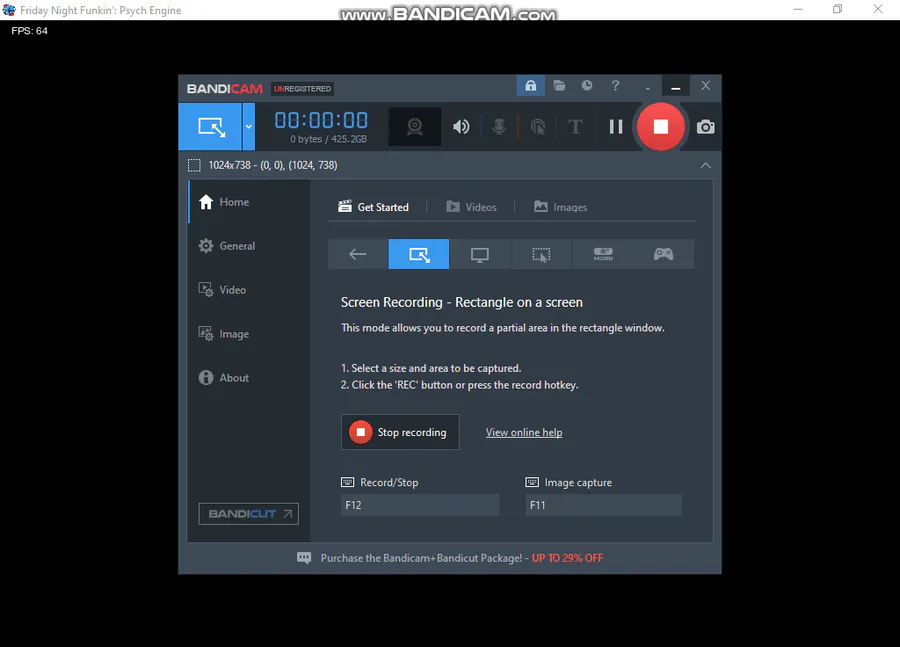This screenshot has width=900, height=647.
Task: Switch to the Videos tab
Action: [x=471, y=207]
